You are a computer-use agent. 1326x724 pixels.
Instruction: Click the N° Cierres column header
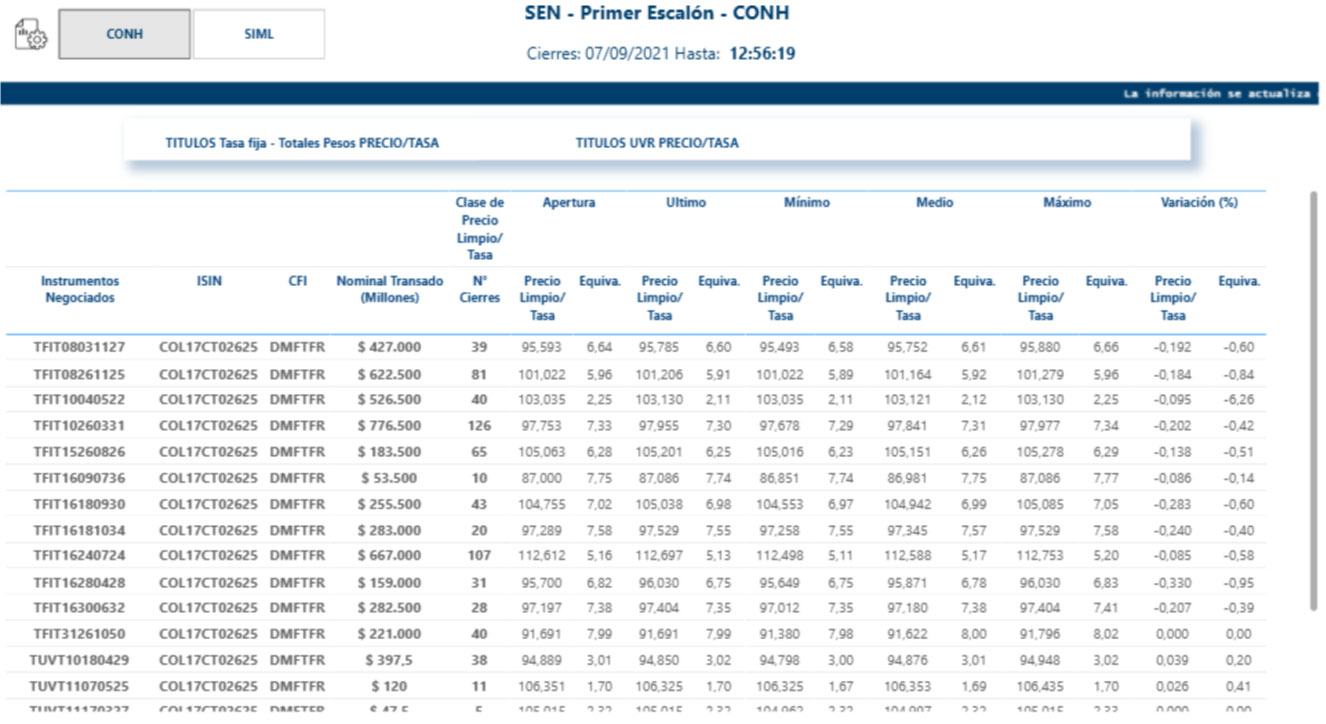pos(479,290)
